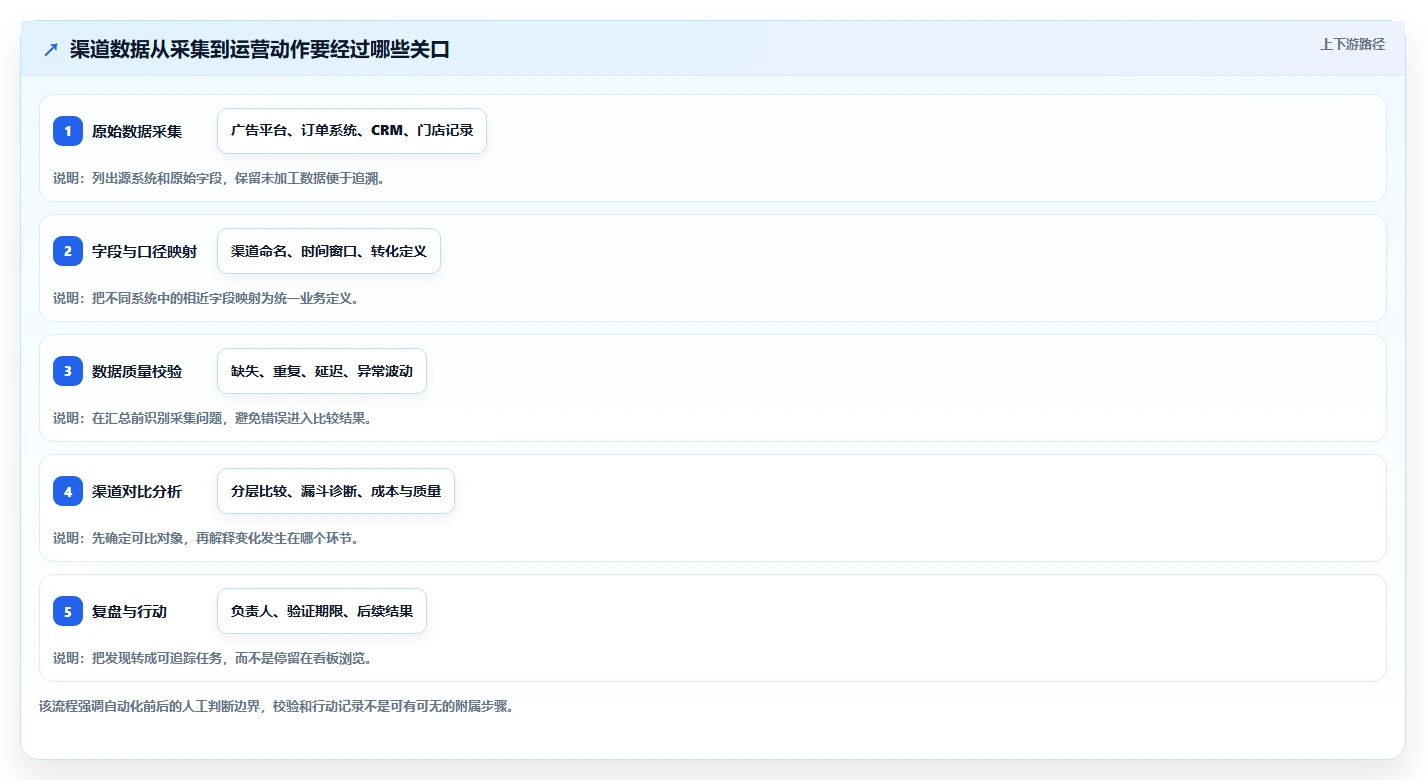Screen dimensions: 1426x780
Task: Click the 广告平台、订单系统、CRM、门店记录 chip
Action: pyautogui.click(x=352, y=131)
